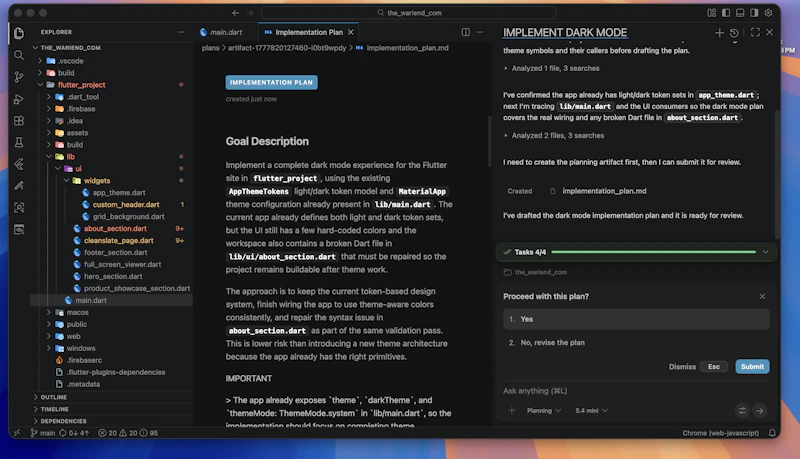The width and height of the screenshot is (800, 459).
Task: Open the Extensions view
Action: (x=19, y=121)
